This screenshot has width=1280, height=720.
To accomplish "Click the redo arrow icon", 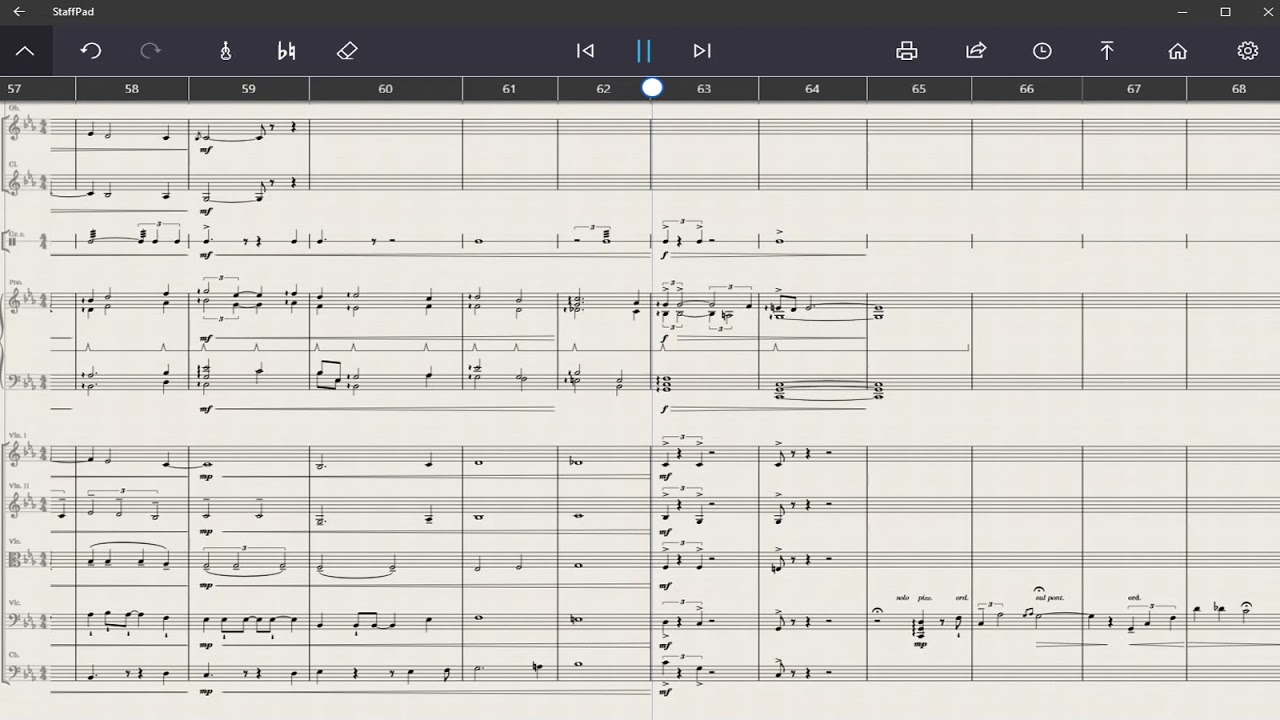I will pyautogui.click(x=151, y=51).
